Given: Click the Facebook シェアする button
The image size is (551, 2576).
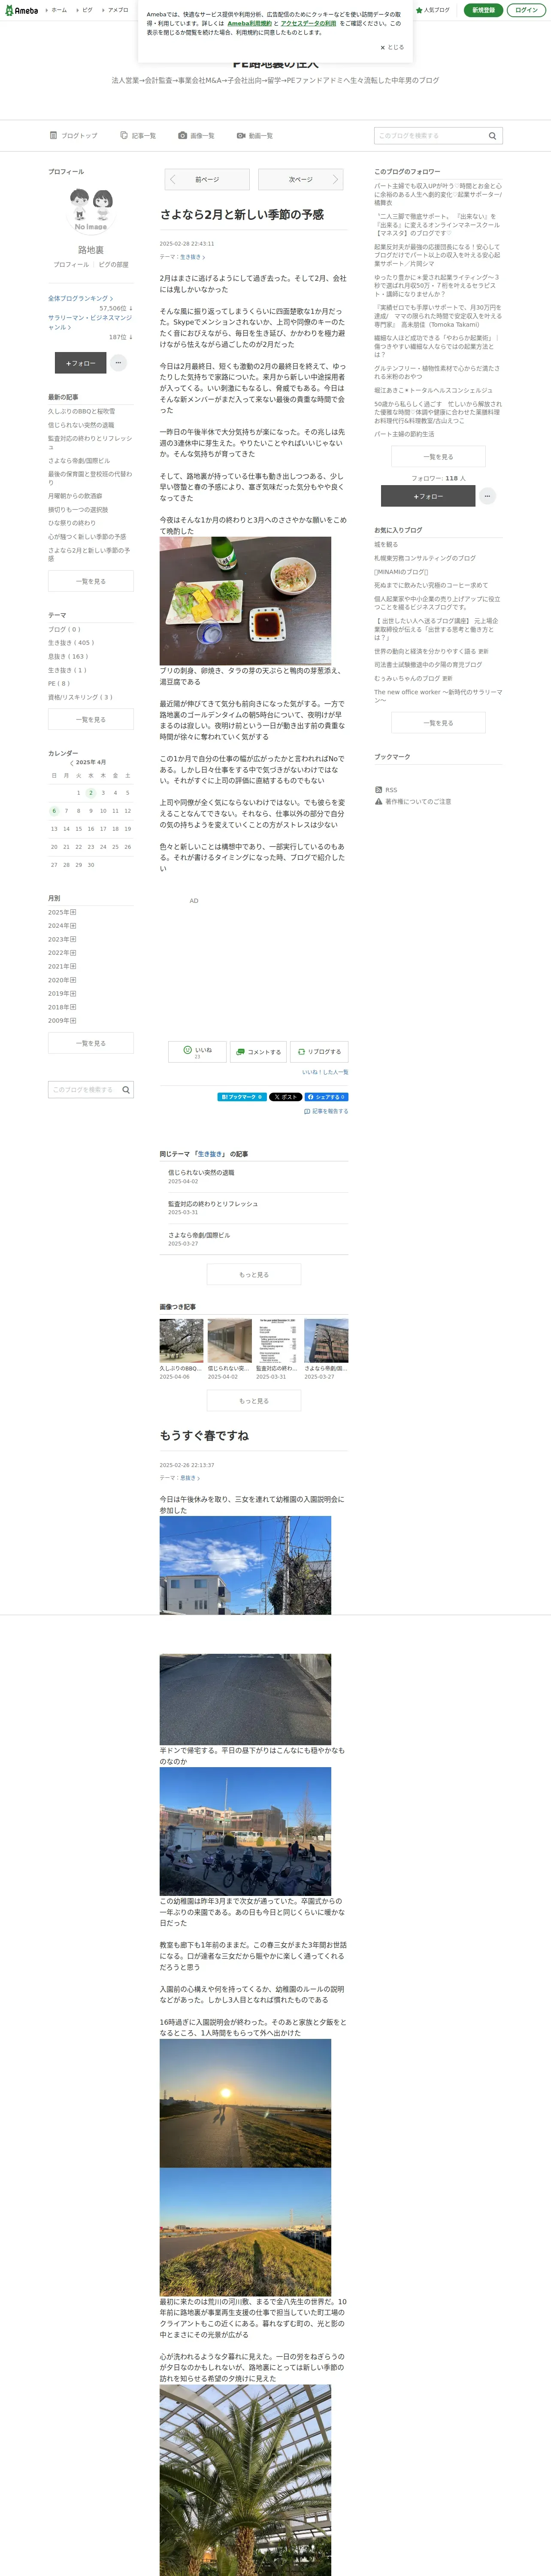Looking at the screenshot, I should (x=326, y=1097).
